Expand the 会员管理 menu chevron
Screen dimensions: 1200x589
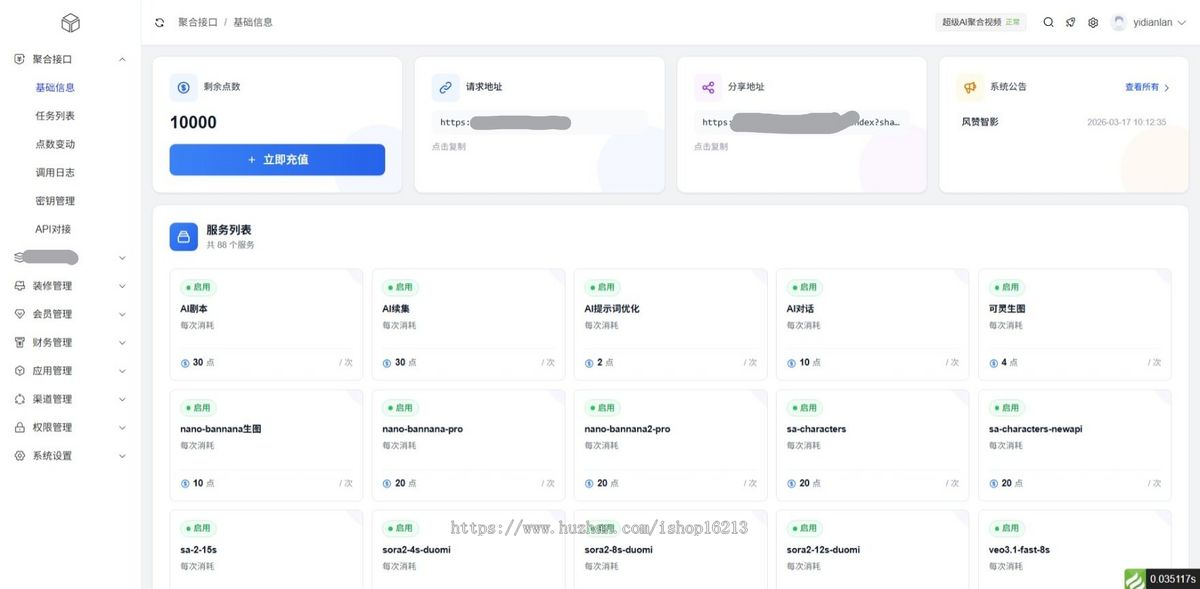click(122, 314)
